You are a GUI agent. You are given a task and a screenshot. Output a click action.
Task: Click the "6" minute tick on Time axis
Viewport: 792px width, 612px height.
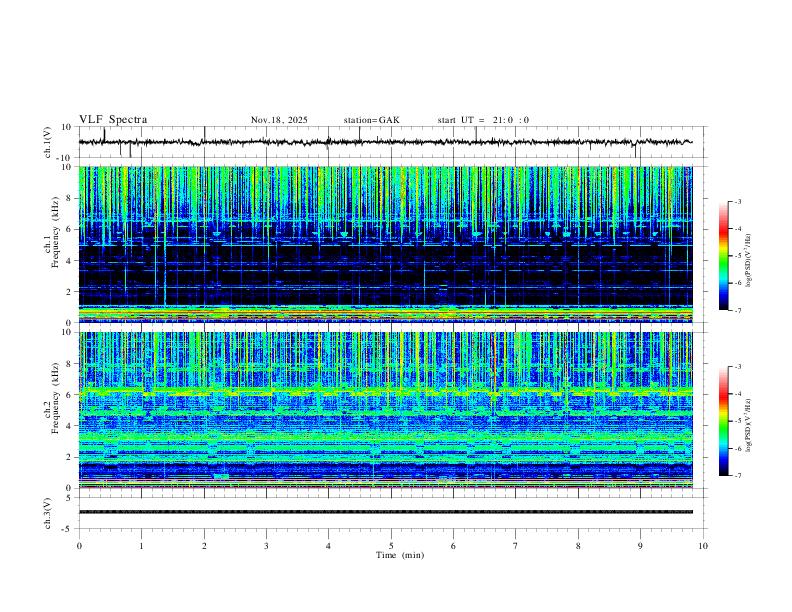[453, 546]
